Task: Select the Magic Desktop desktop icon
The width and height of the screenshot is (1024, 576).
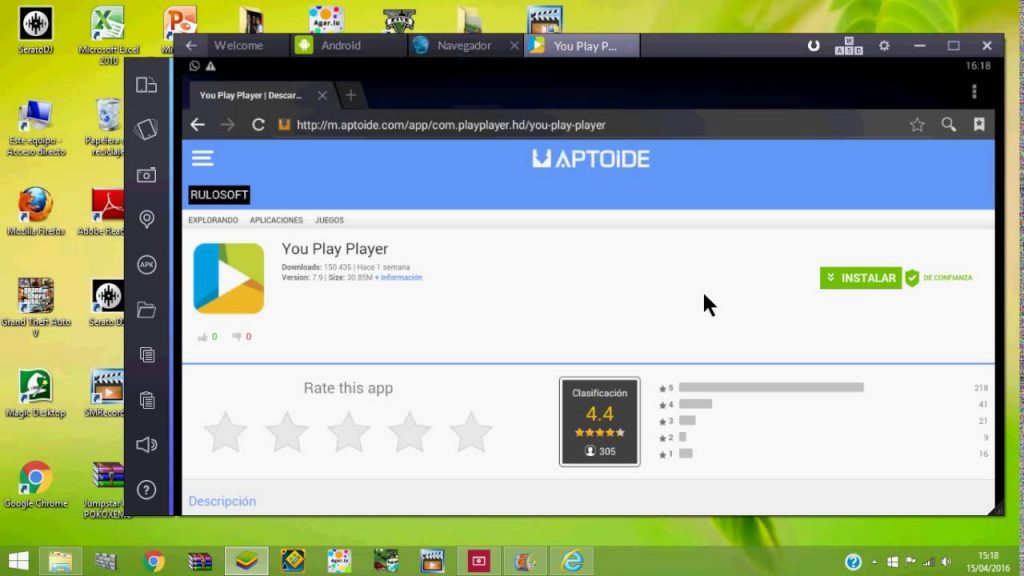Action: 36,393
